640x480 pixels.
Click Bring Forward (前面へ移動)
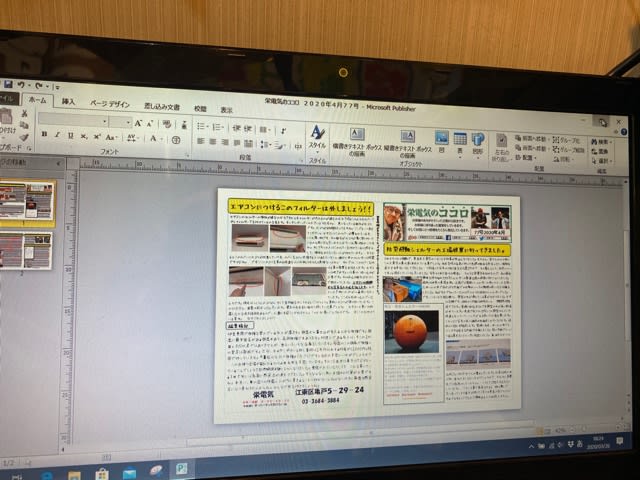point(531,138)
